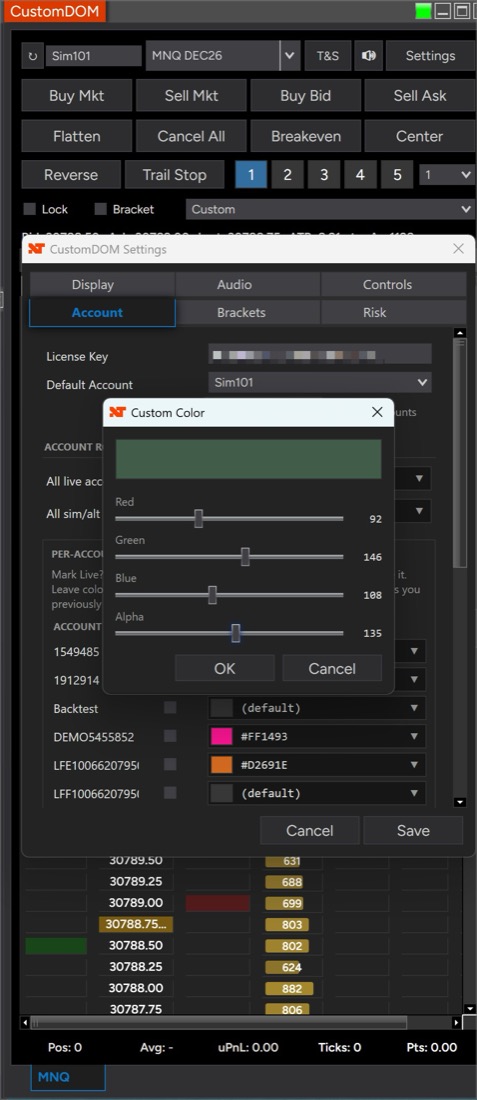Image resolution: width=477 pixels, height=1100 pixels.
Task: Click the Buy Bid button
Action: pos(305,95)
